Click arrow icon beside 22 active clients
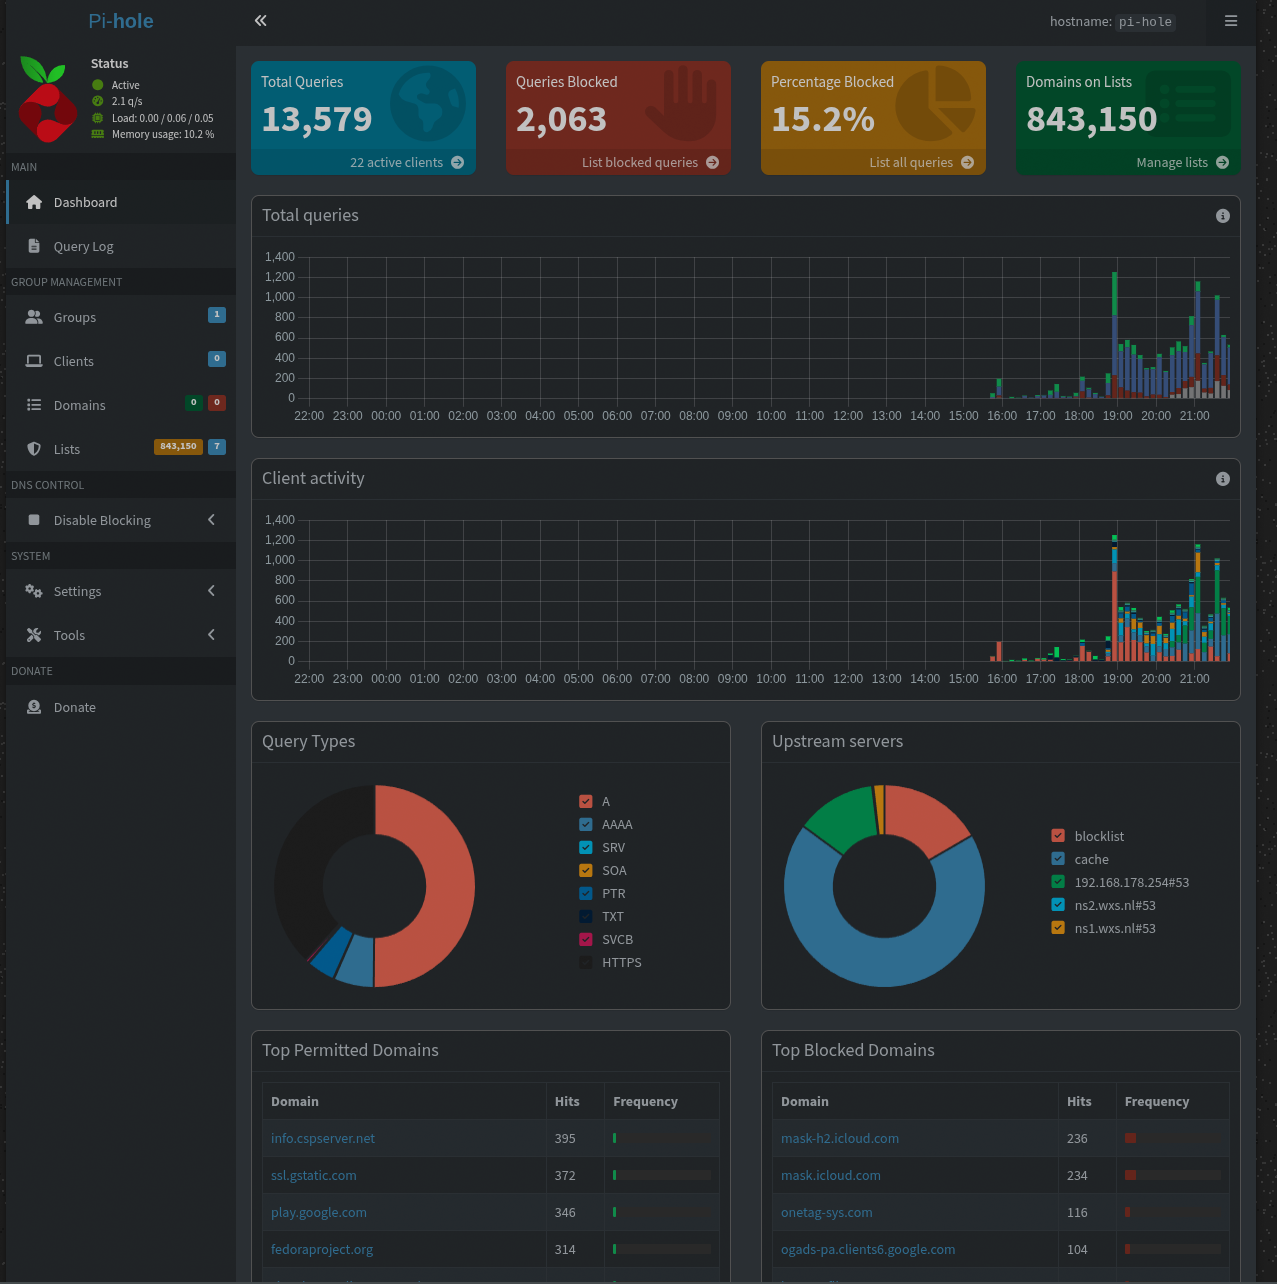1277x1284 pixels. tap(457, 163)
